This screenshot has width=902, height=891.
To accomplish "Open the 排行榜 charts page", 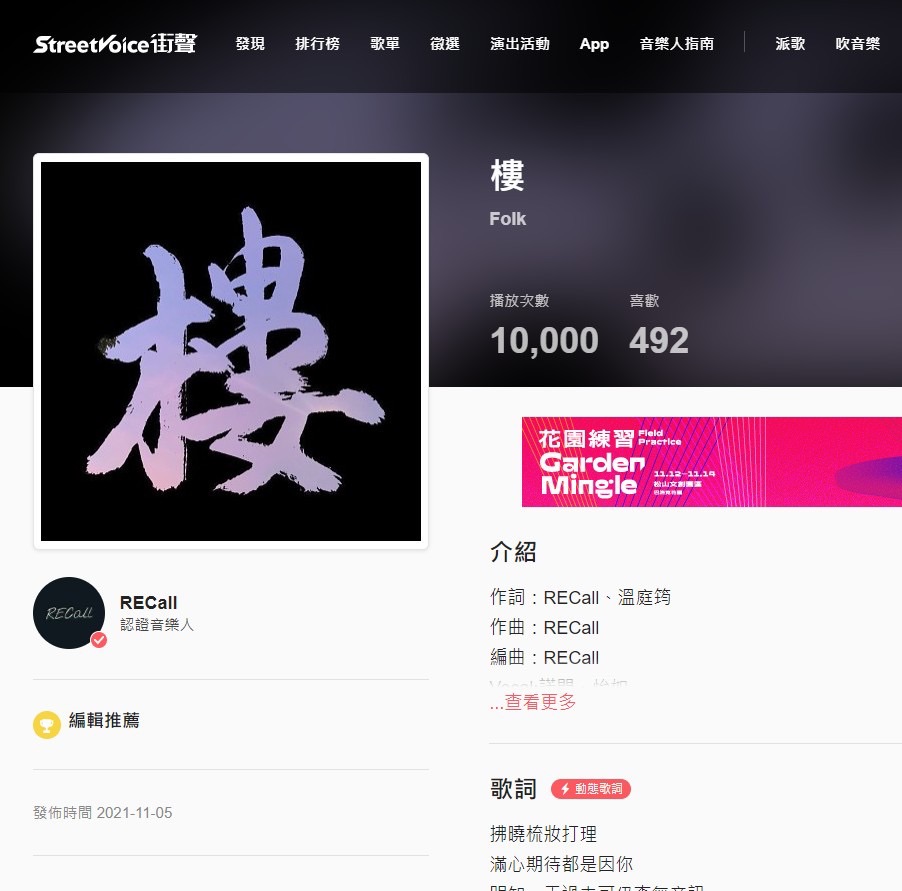I will click(x=318, y=44).
